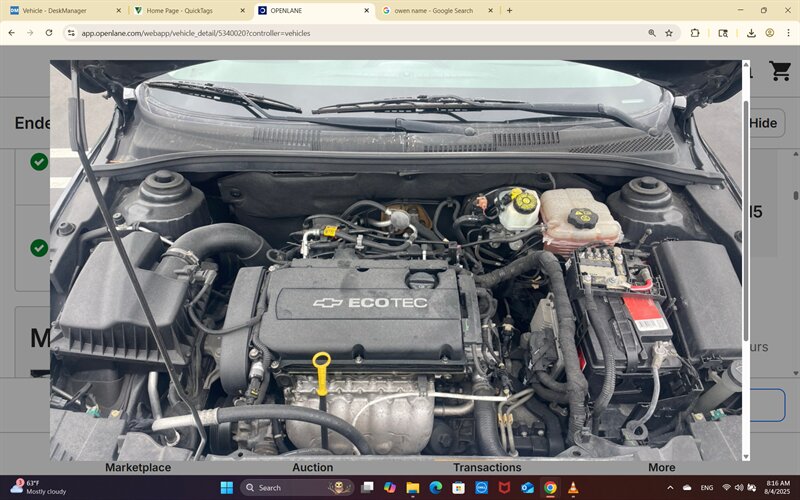800x500 pixels.
Task: Open the Dell app in taskbar
Action: [482, 488]
